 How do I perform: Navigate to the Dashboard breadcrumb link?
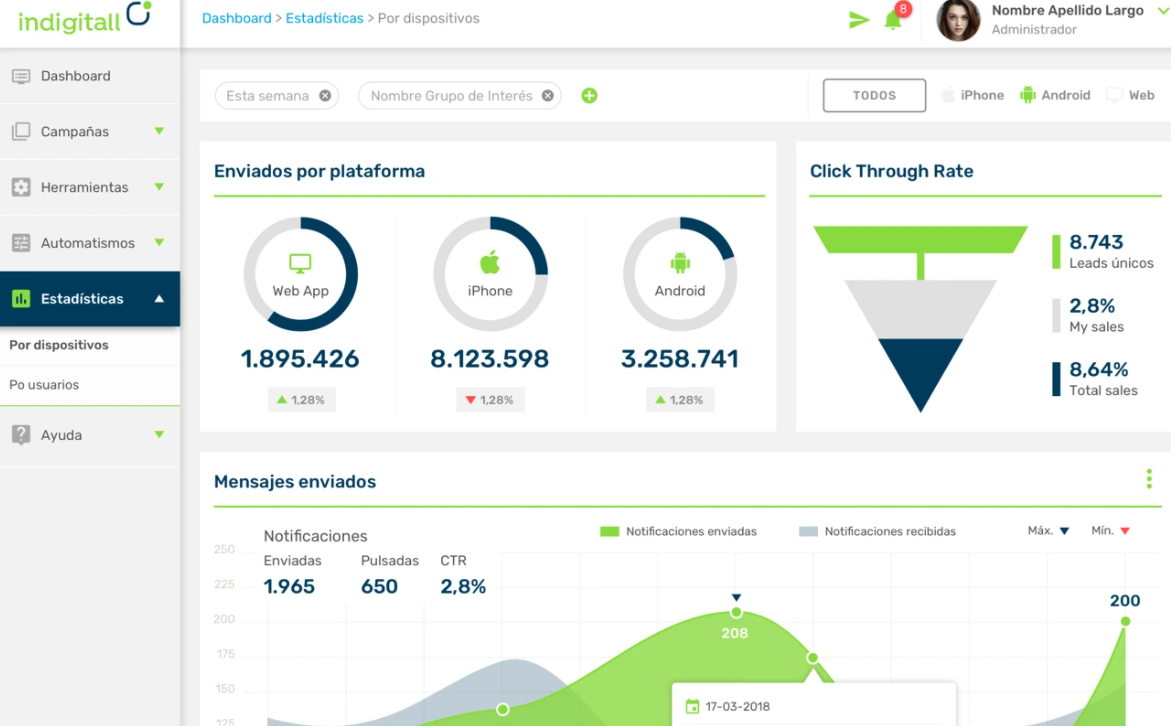(237, 18)
